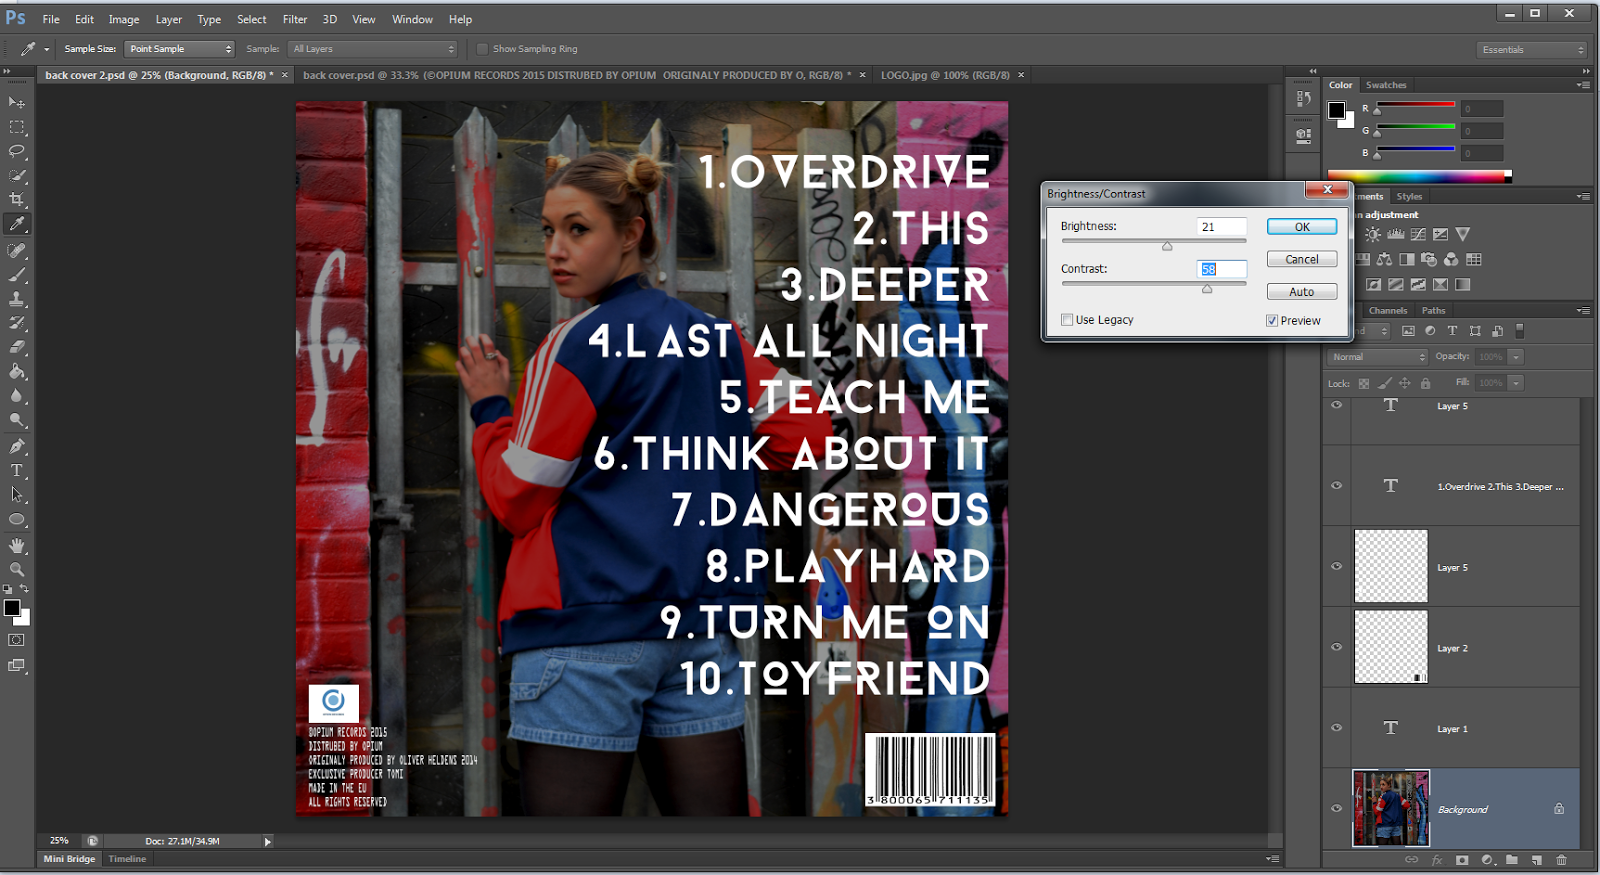
Task: Hide the Background layer
Action: (1336, 809)
